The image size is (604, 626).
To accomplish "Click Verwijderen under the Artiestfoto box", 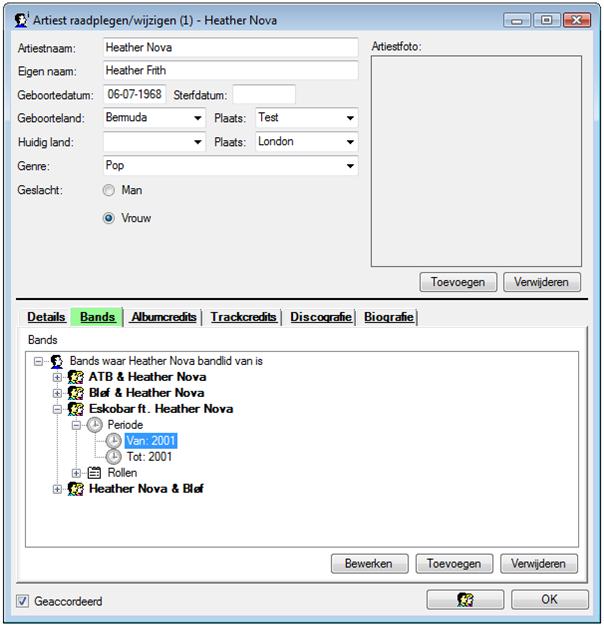I will click(x=541, y=282).
